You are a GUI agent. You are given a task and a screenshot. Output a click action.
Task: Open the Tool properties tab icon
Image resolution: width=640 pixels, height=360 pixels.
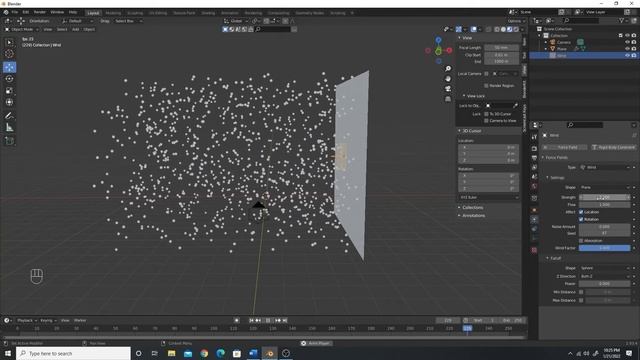(x=534, y=137)
